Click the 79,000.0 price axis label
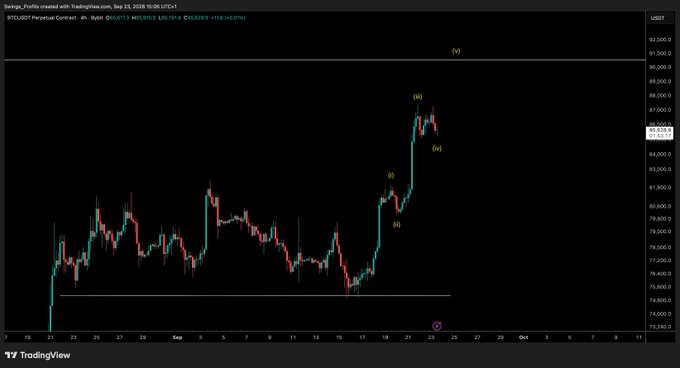680x368 pixels. point(660,231)
